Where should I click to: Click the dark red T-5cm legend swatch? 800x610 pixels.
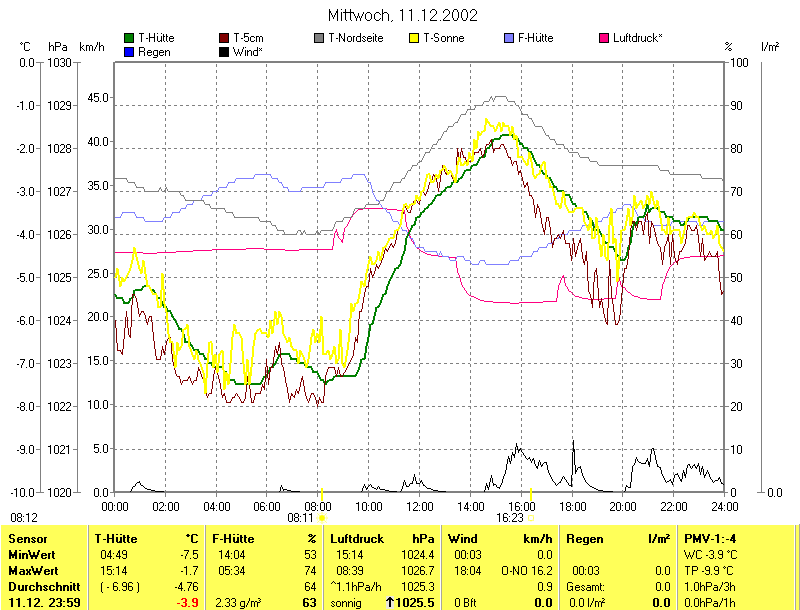[x=224, y=38]
